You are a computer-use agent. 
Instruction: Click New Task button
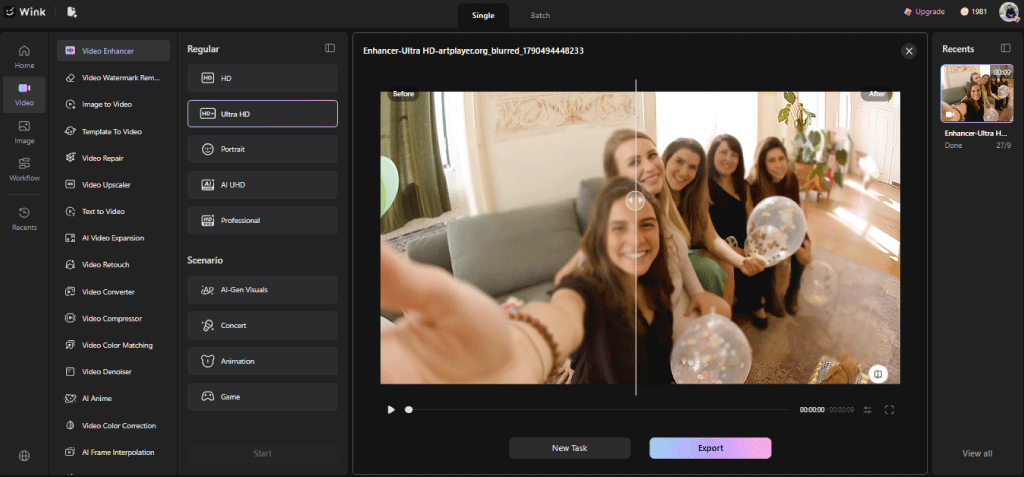point(569,448)
